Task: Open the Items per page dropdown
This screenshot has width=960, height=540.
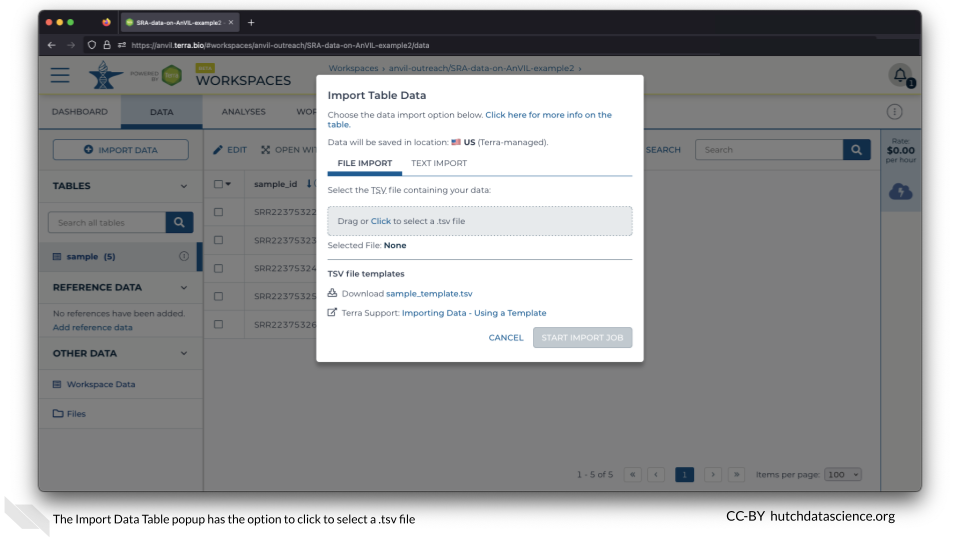Action: tap(843, 474)
